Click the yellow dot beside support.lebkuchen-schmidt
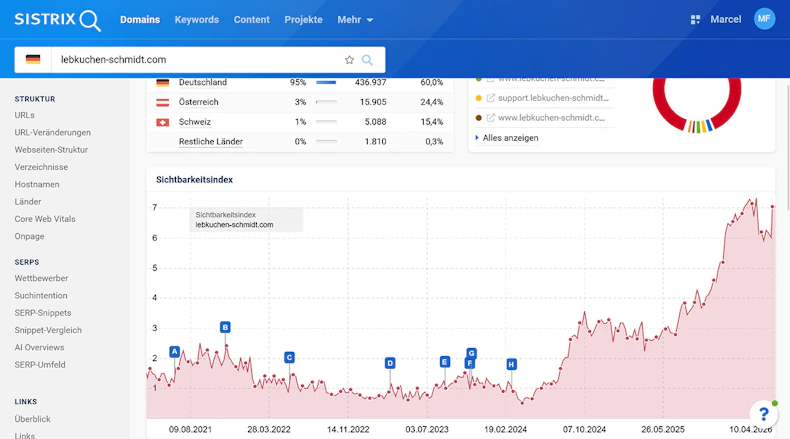Viewport: 790px width, 439px height. click(x=479, y=98)
